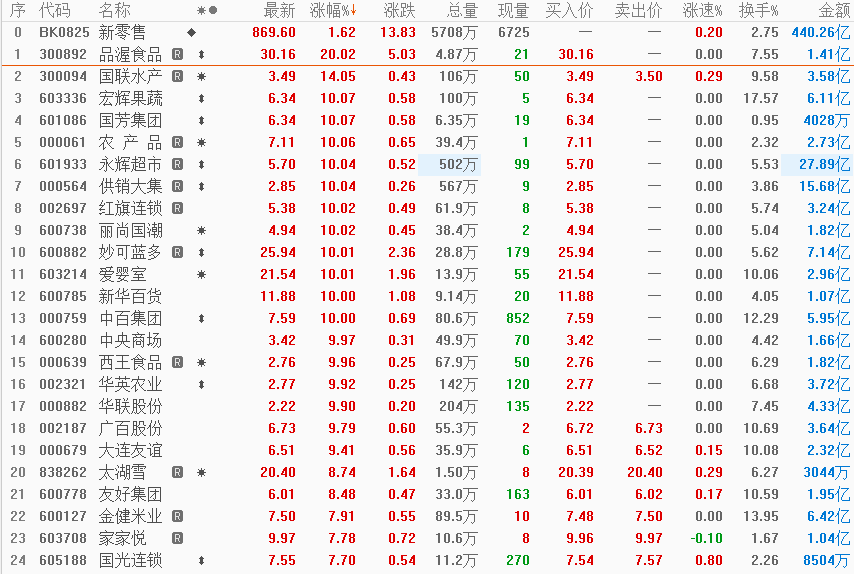This screenshot has width=854, height=574.
Task: Click the arrow marker icon for 宏辉果蔬
Action: coord(202,99)
